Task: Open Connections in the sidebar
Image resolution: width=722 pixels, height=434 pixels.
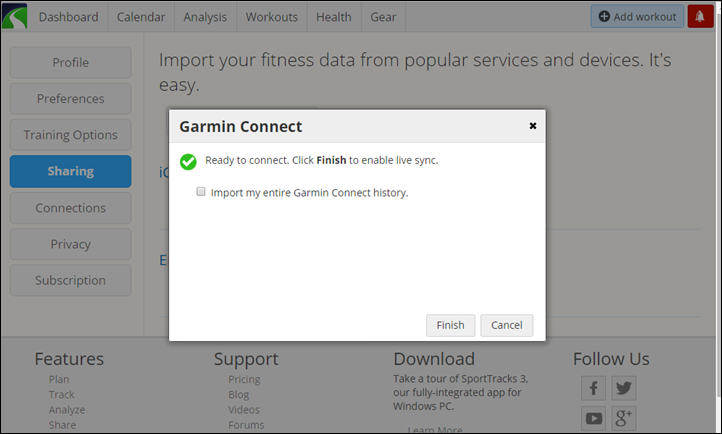Action: pyautogui.click(x=70, y=208)
